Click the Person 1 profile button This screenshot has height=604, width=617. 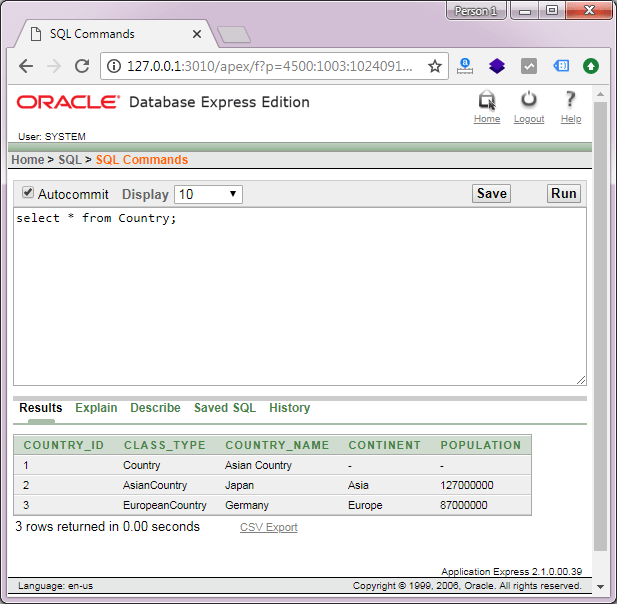[476, 11]
